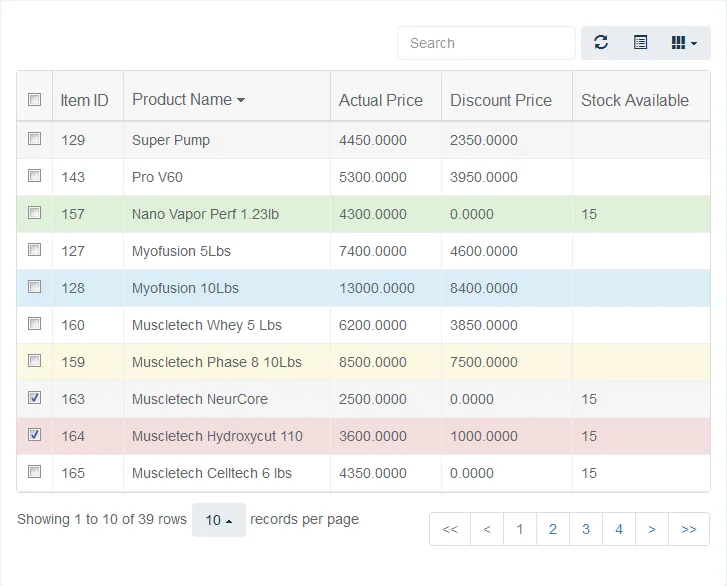Uncheck the Muscletech Hydroxycut 110 row checkbox

pyautogui.click(x=34, y=435)
